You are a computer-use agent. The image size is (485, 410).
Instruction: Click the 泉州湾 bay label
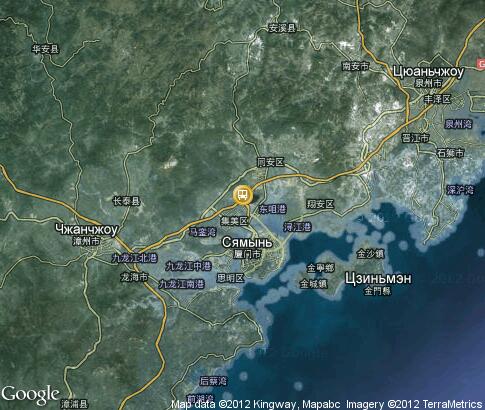coord(458,124)
